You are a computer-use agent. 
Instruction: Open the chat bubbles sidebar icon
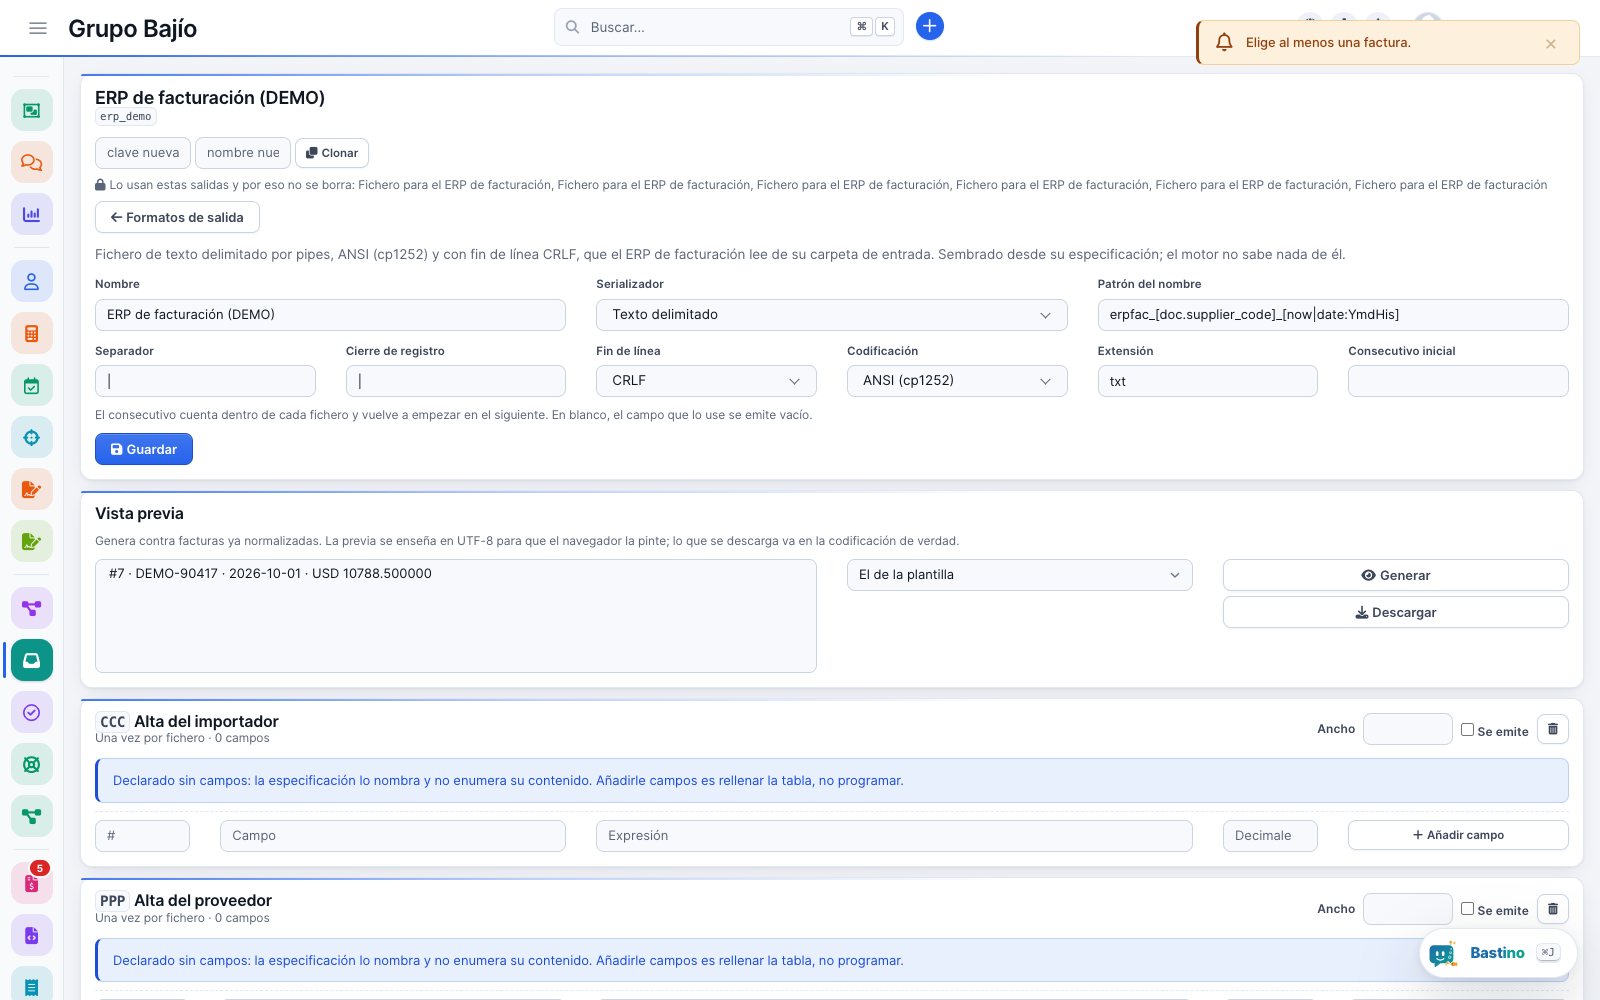[x=32, y=162]
